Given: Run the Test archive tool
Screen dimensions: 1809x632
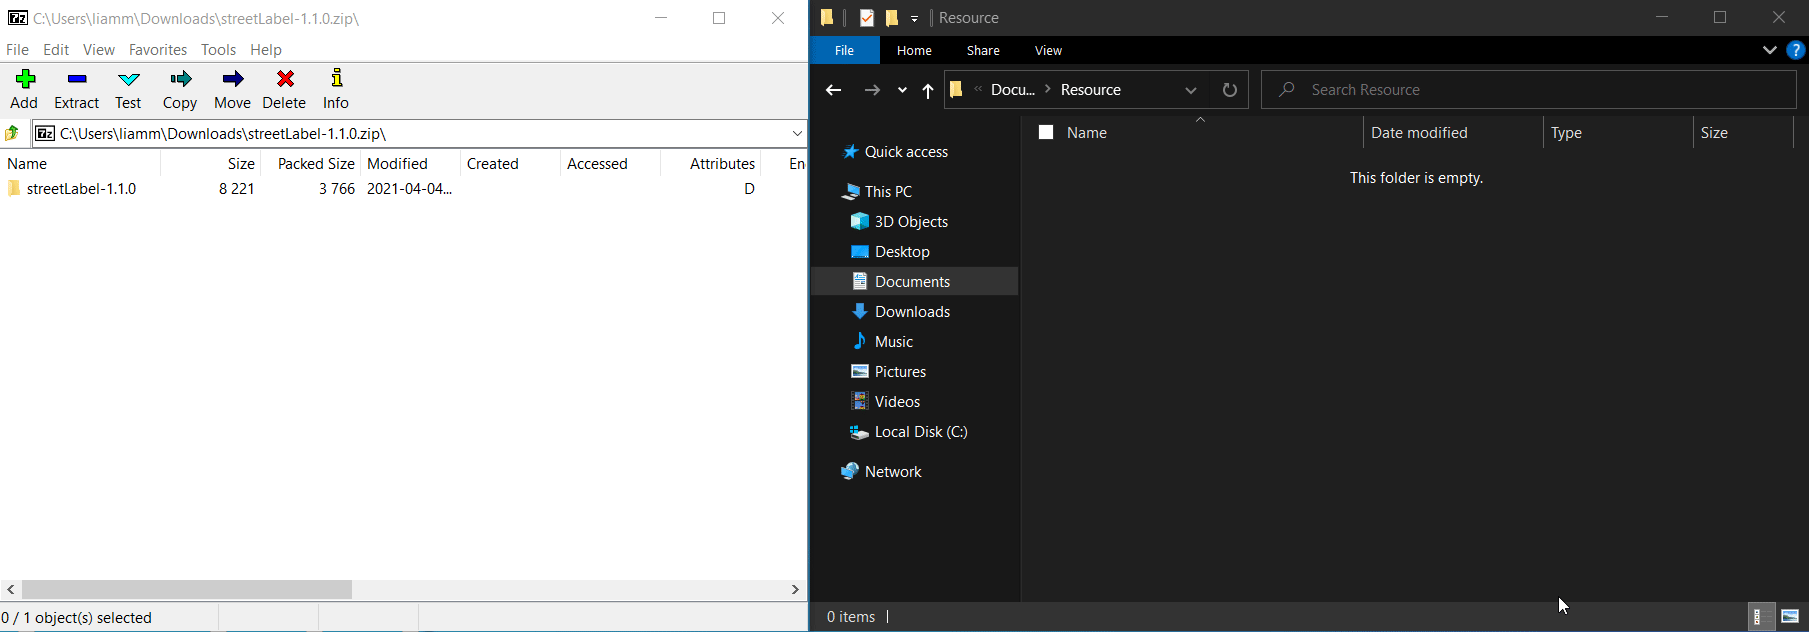Looking at the screenshot, I should point(129,88).
